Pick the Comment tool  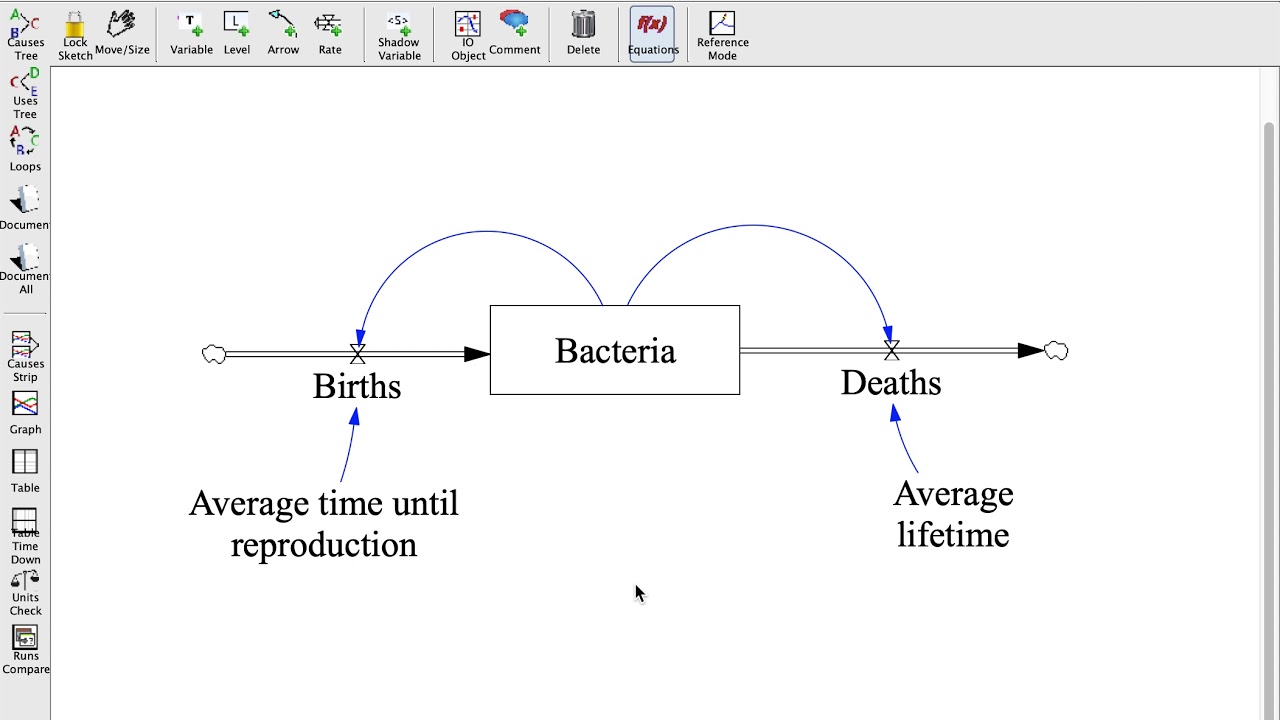click(x=515, y=33)
